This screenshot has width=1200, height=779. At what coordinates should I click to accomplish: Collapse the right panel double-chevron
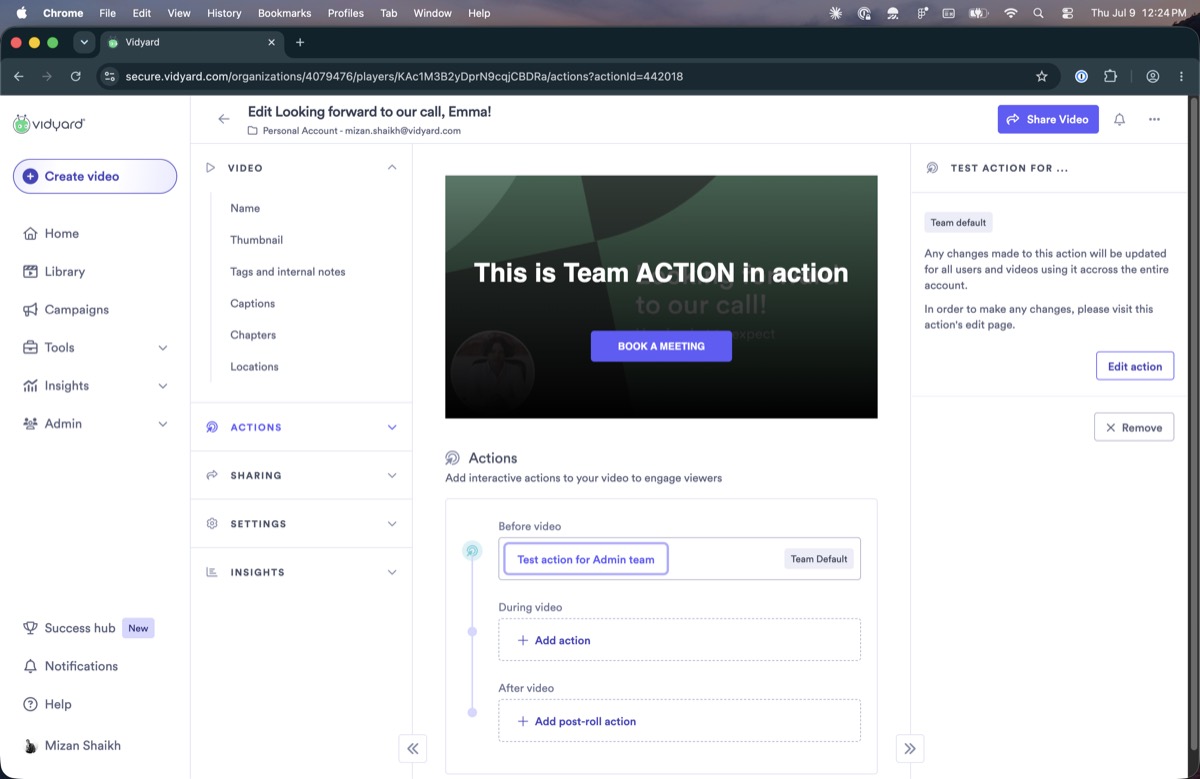tap(909, 748)
